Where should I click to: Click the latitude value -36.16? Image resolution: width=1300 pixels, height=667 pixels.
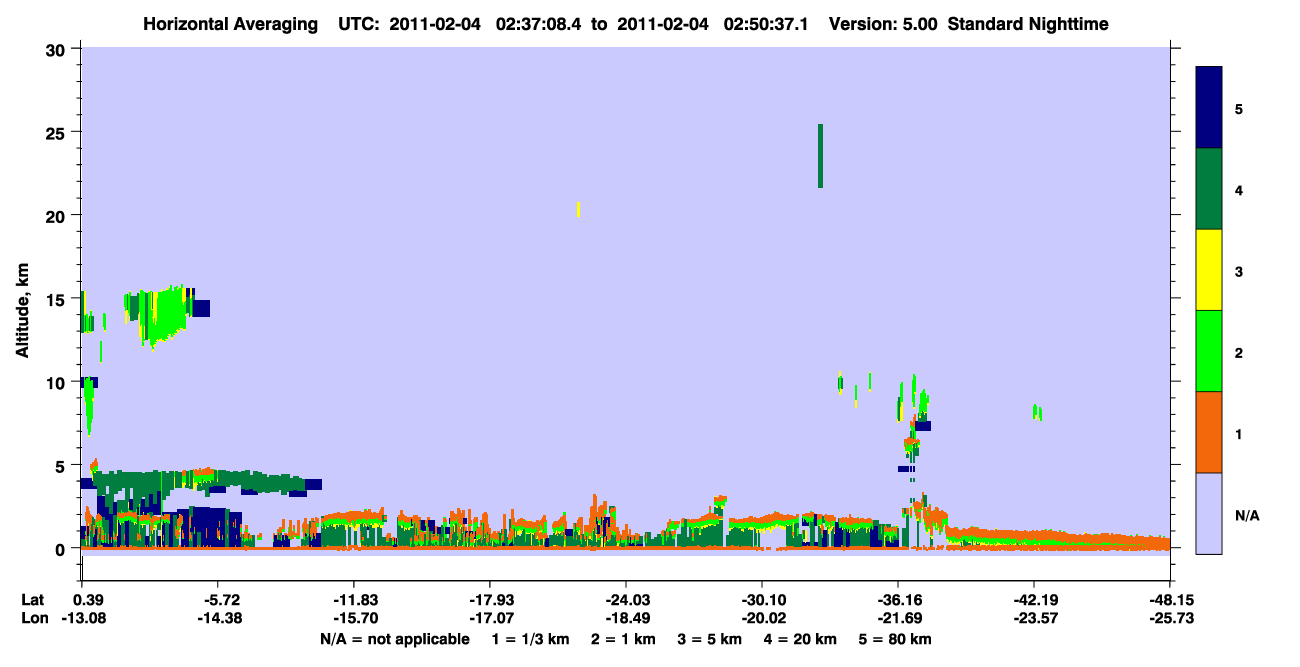tap(897, 600)
